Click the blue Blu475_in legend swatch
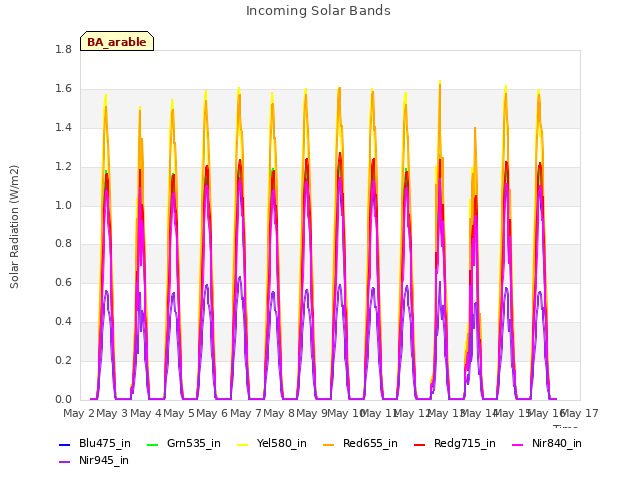 pos(64,444)
